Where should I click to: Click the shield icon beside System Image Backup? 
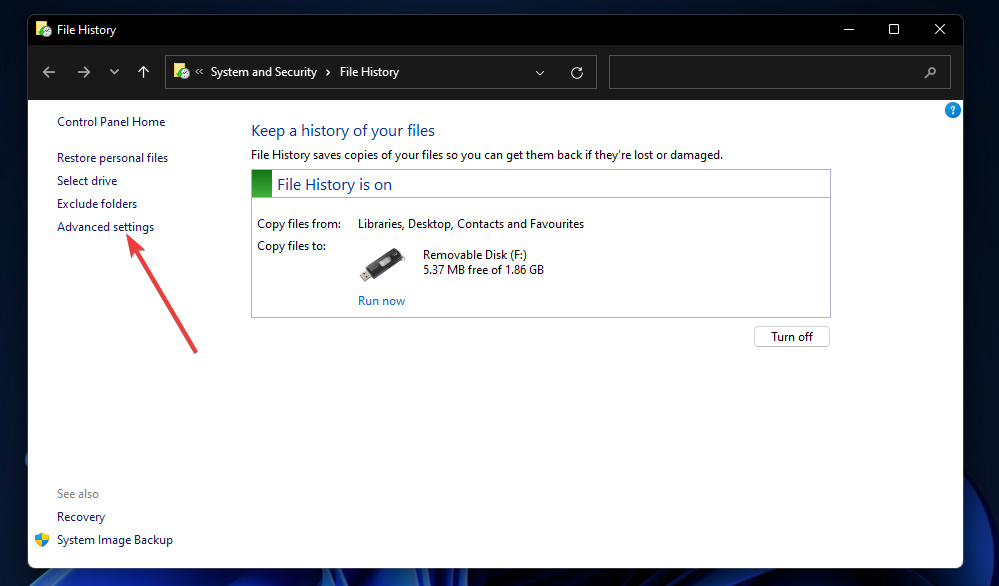pyautogui.click(x=42, y=540)
